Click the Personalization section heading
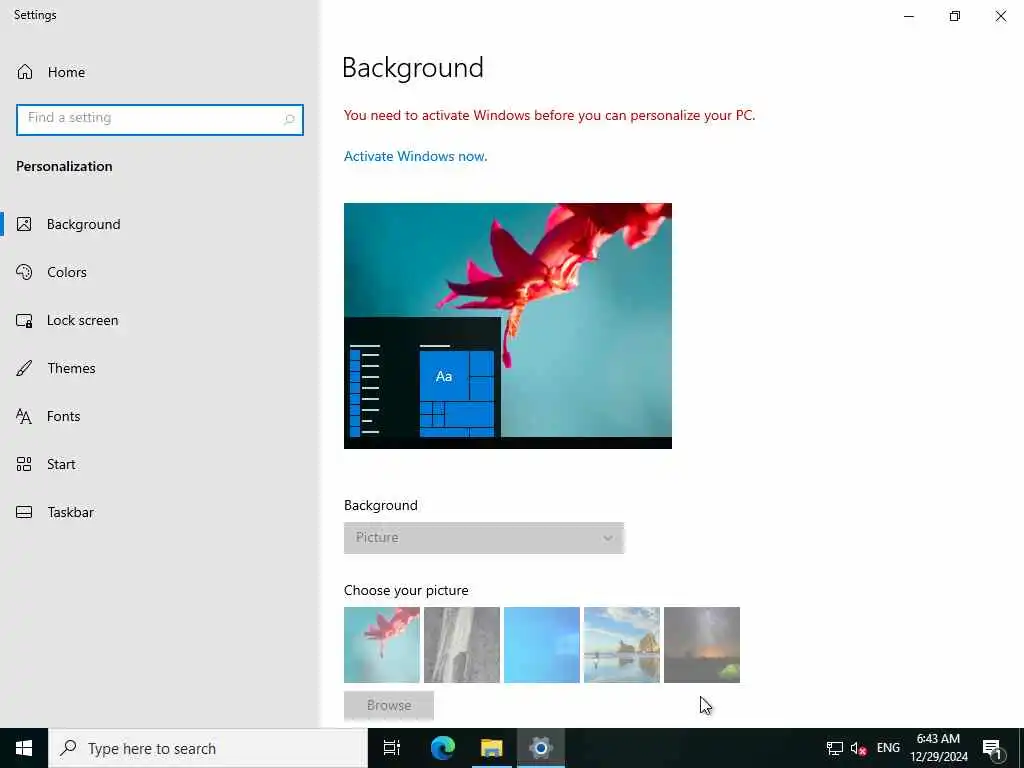 pyautogui.click(x=64, y=167)
